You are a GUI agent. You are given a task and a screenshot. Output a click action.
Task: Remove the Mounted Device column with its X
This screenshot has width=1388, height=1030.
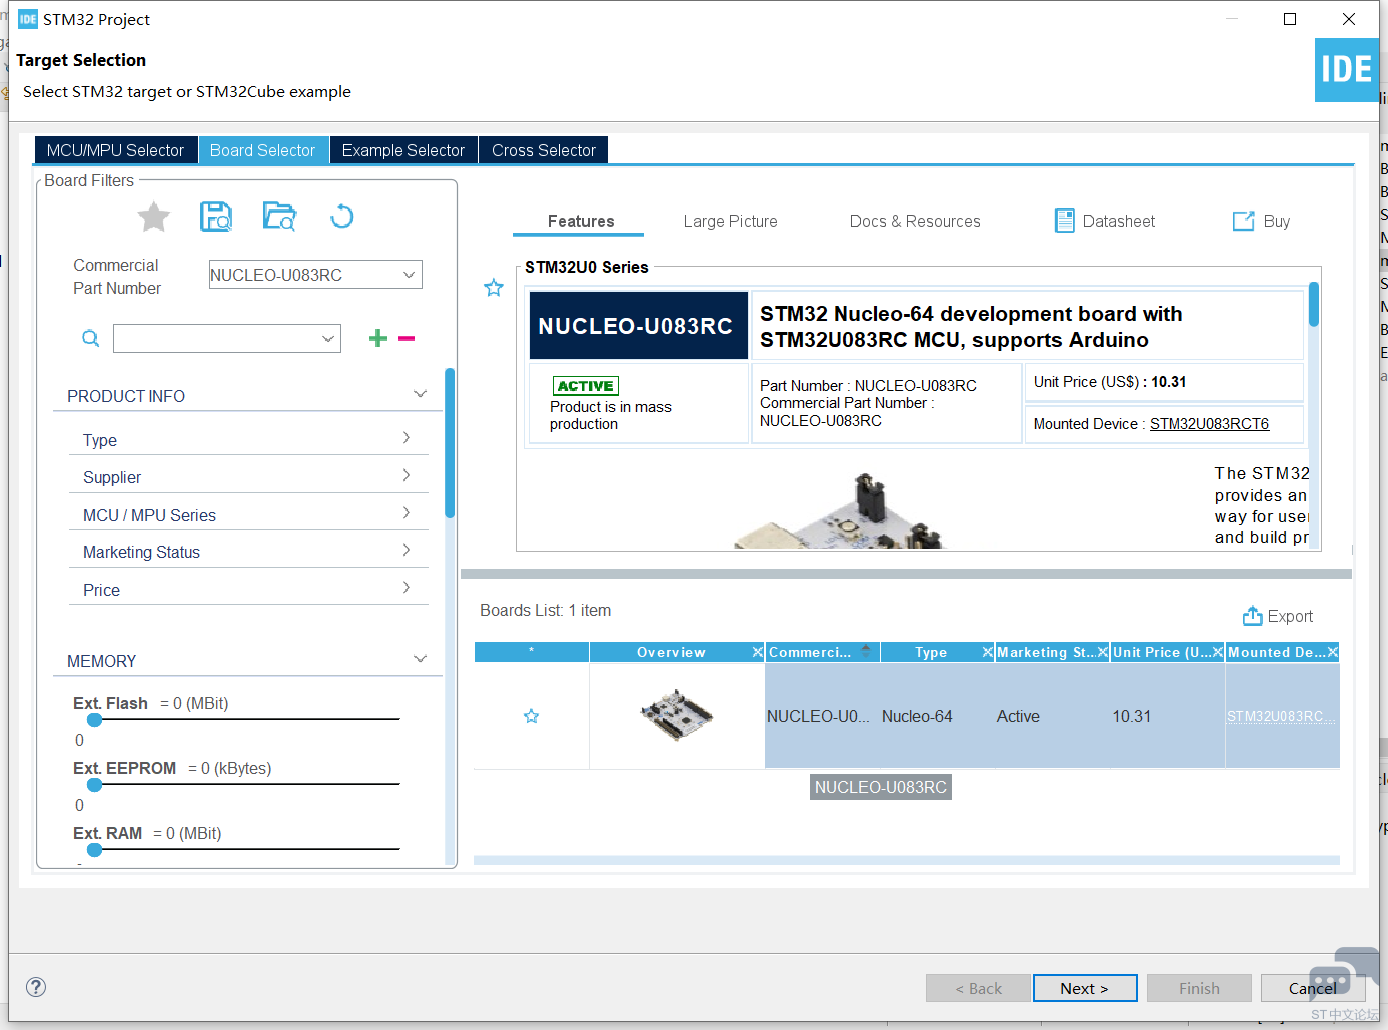click(1333, 652)
